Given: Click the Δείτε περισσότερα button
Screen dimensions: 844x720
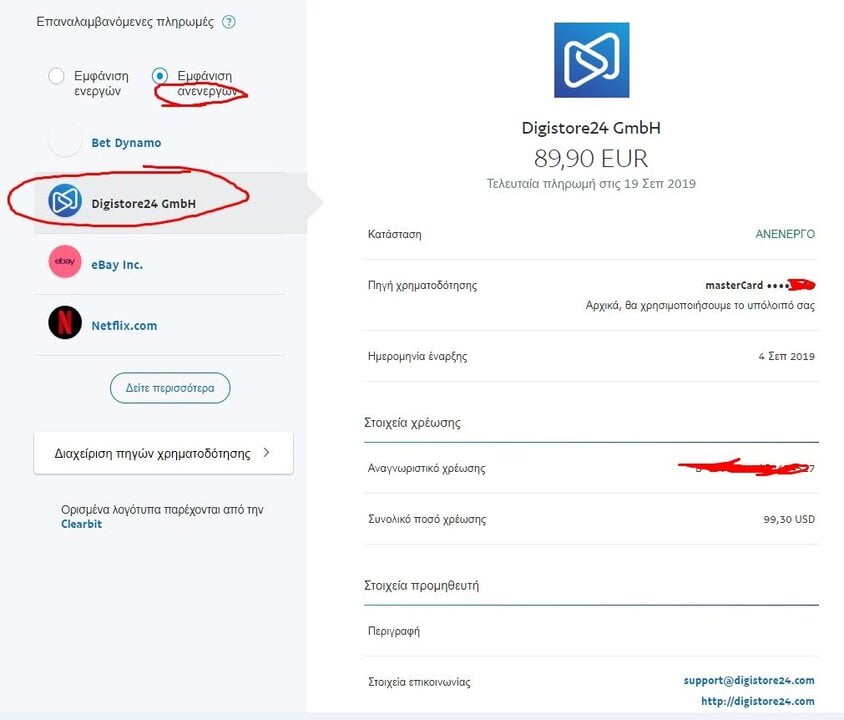Looking at the screenshot, I should click(170, 388).
